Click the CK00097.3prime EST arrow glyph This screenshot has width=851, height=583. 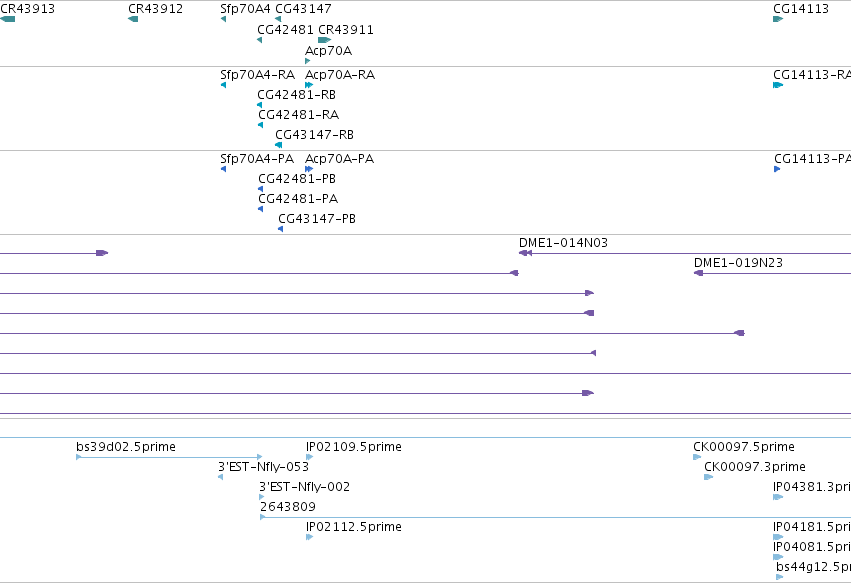click(708, 477)
